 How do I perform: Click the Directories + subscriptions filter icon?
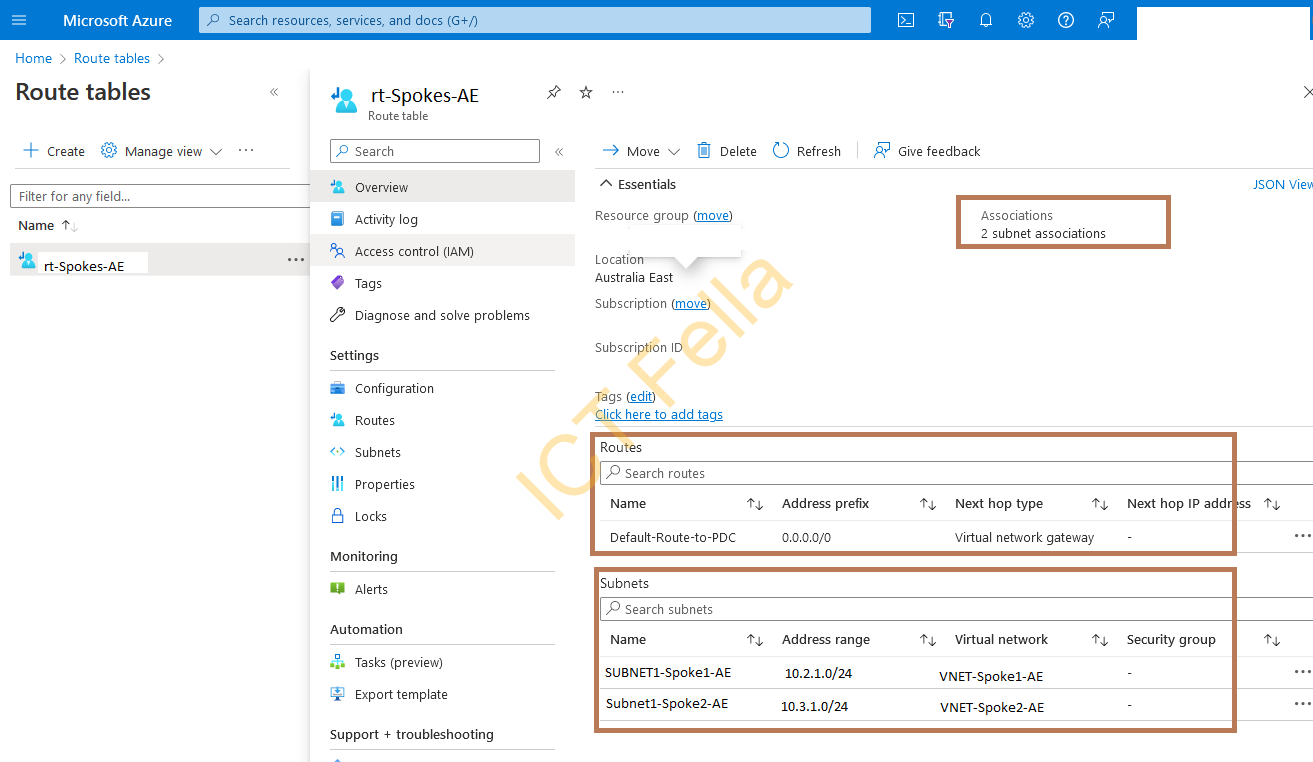(x=945, y=20)
